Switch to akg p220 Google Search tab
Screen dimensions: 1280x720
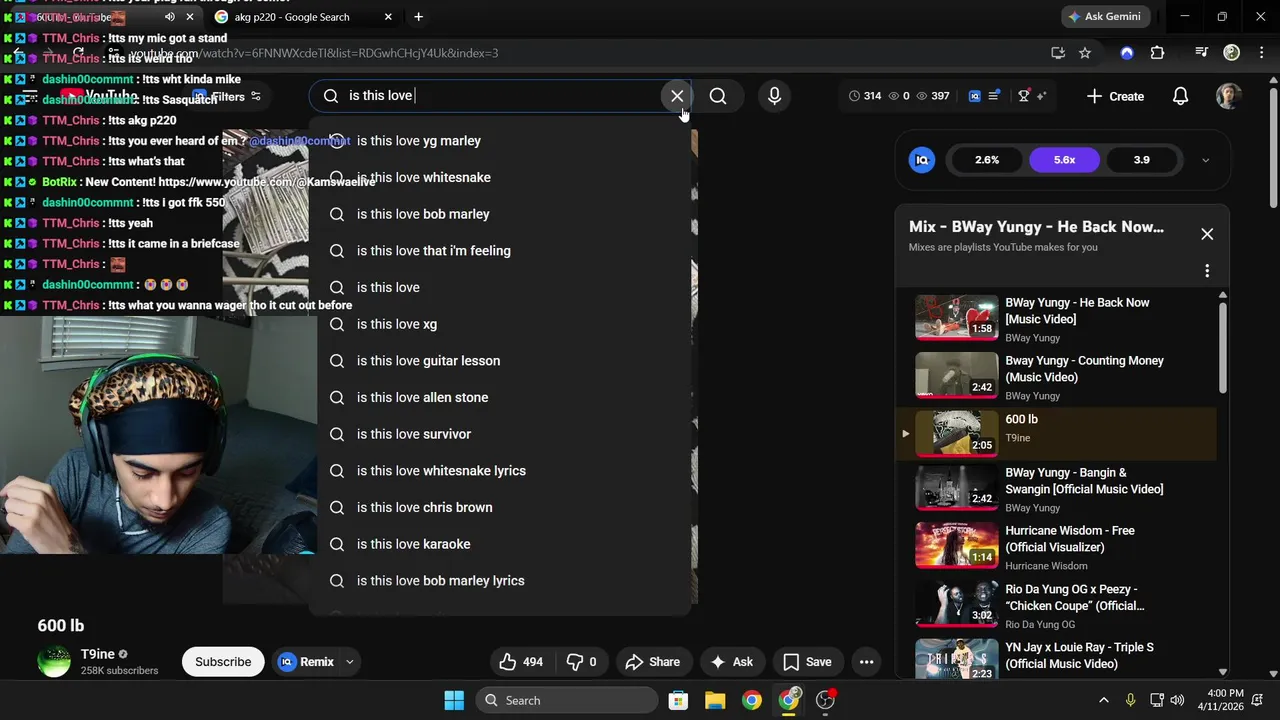click(x=303, y=17)
